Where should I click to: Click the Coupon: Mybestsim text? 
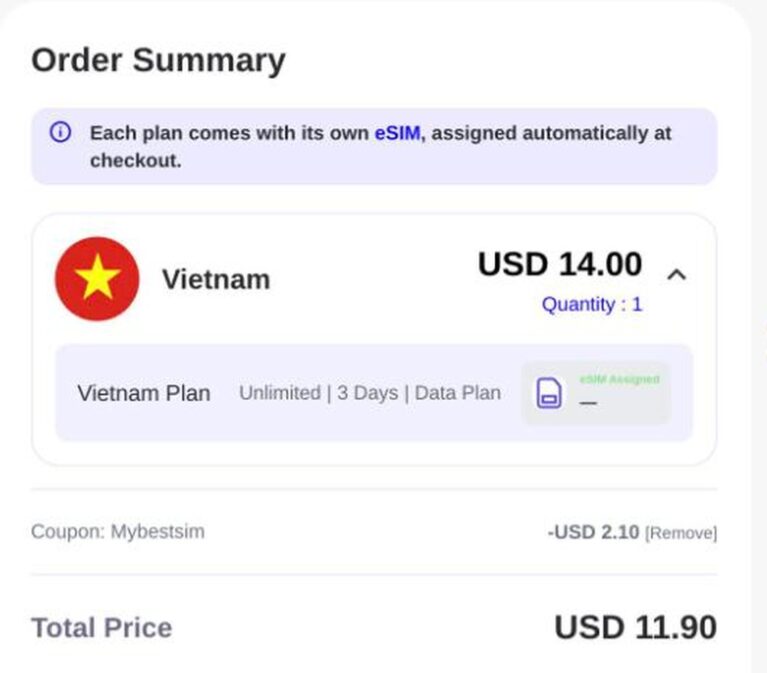pos(118,532)
